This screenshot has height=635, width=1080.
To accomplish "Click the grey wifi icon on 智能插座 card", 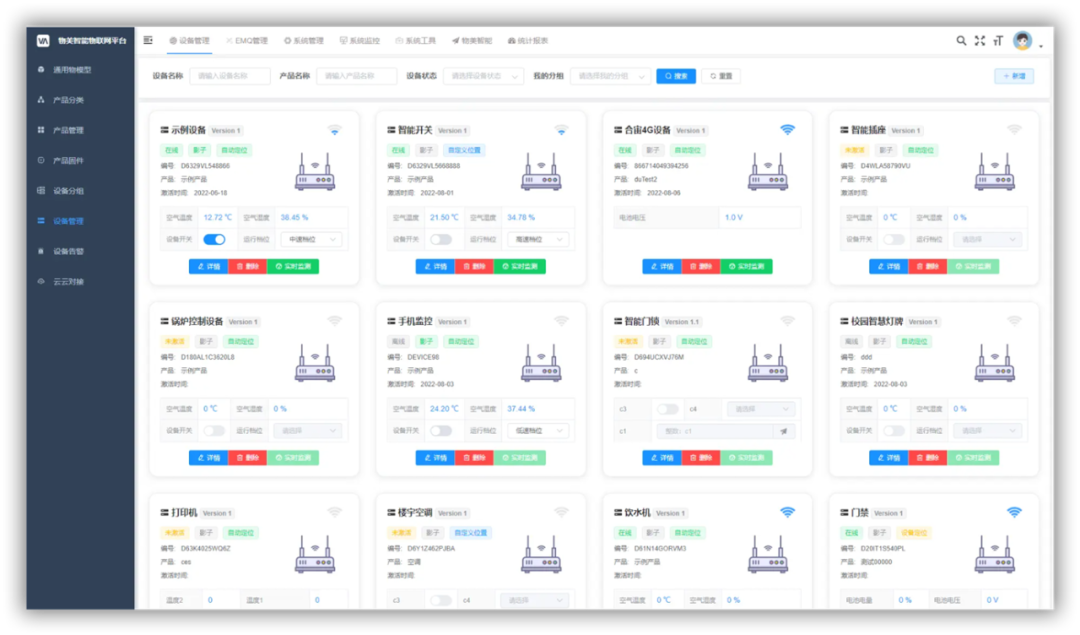I will point(1014,129).
